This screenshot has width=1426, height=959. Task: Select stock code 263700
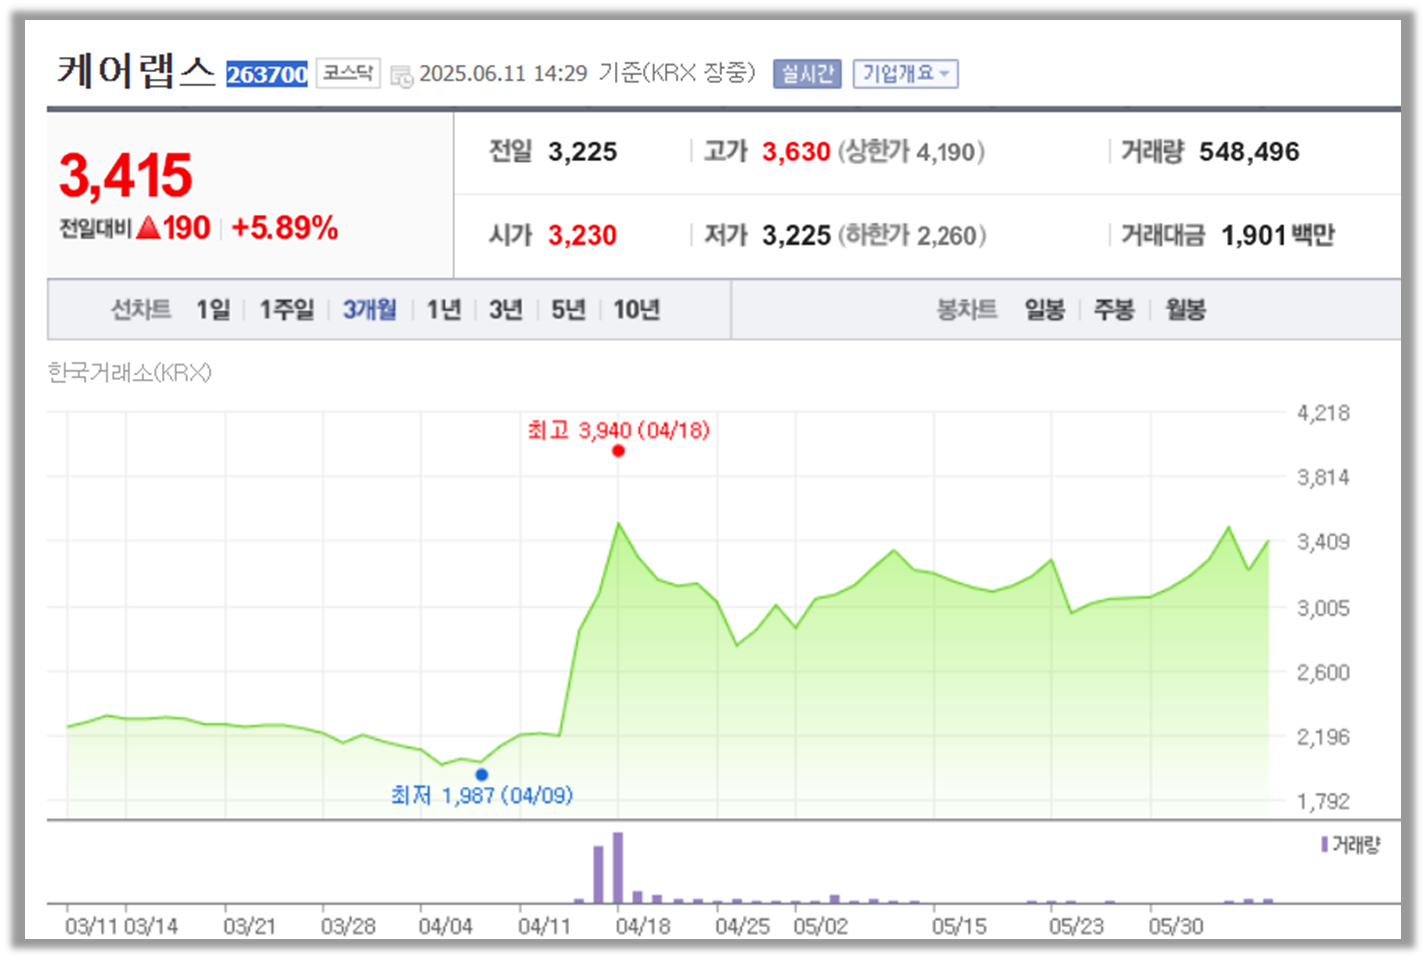point(267,75)
